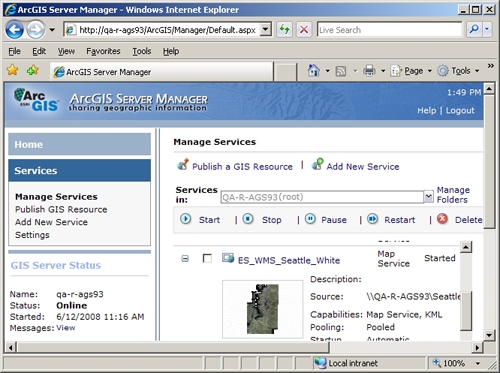Tick the ES_WMS_Seattle_White checkbox
Image resolution: width=500 pixels, height=373 pixels.
click(207, 258)
